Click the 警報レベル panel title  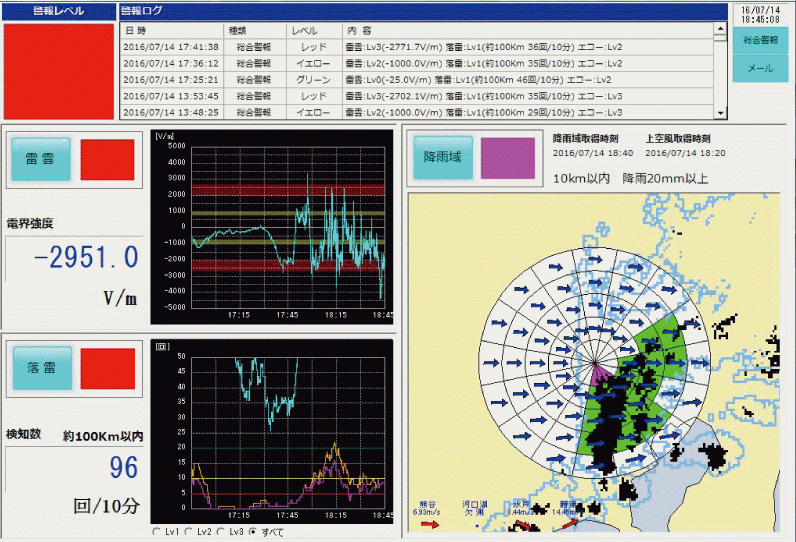click(59, 11)
